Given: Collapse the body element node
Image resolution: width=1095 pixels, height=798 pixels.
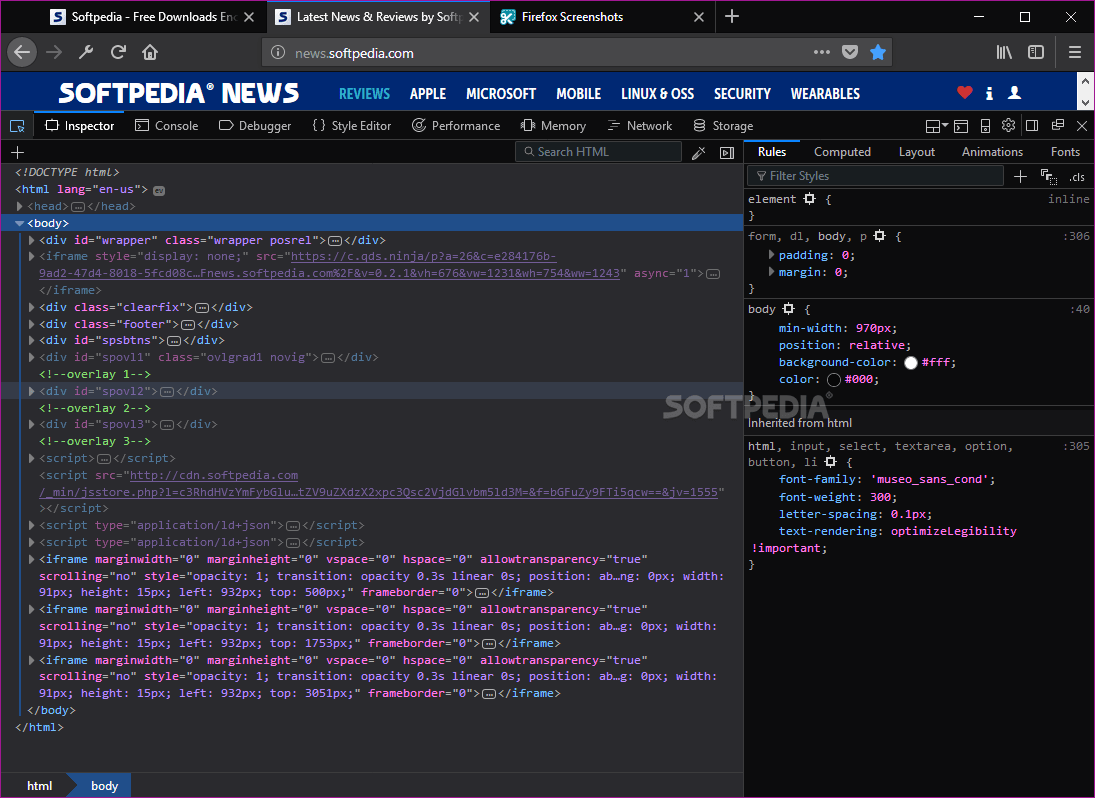Looking at the screenshot, I should (20, 223).
